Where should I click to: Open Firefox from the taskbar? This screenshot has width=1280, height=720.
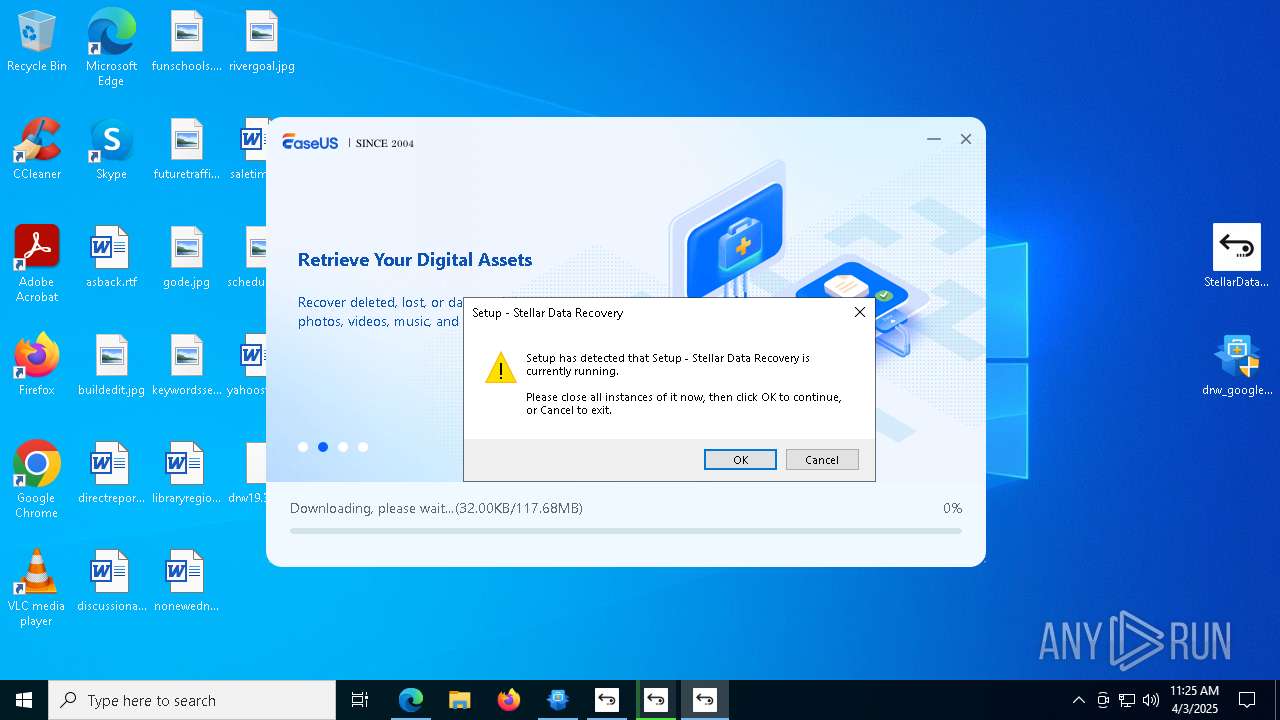(x=508, y=700)
